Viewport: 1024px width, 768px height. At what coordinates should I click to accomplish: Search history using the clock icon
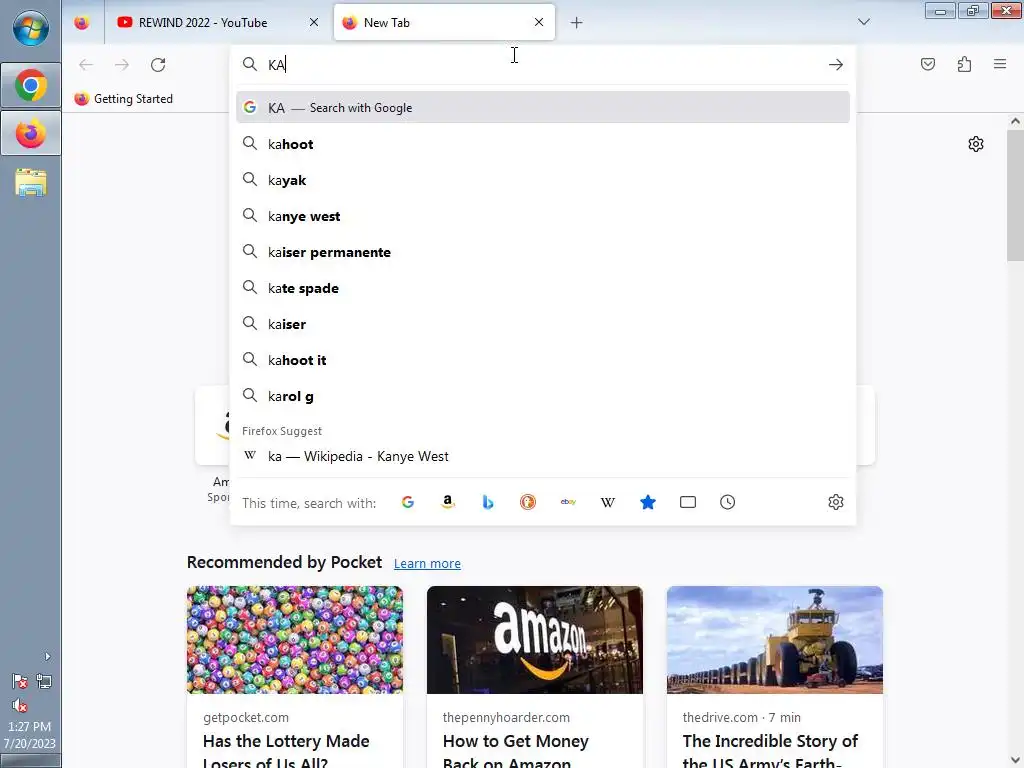(728, 502)
